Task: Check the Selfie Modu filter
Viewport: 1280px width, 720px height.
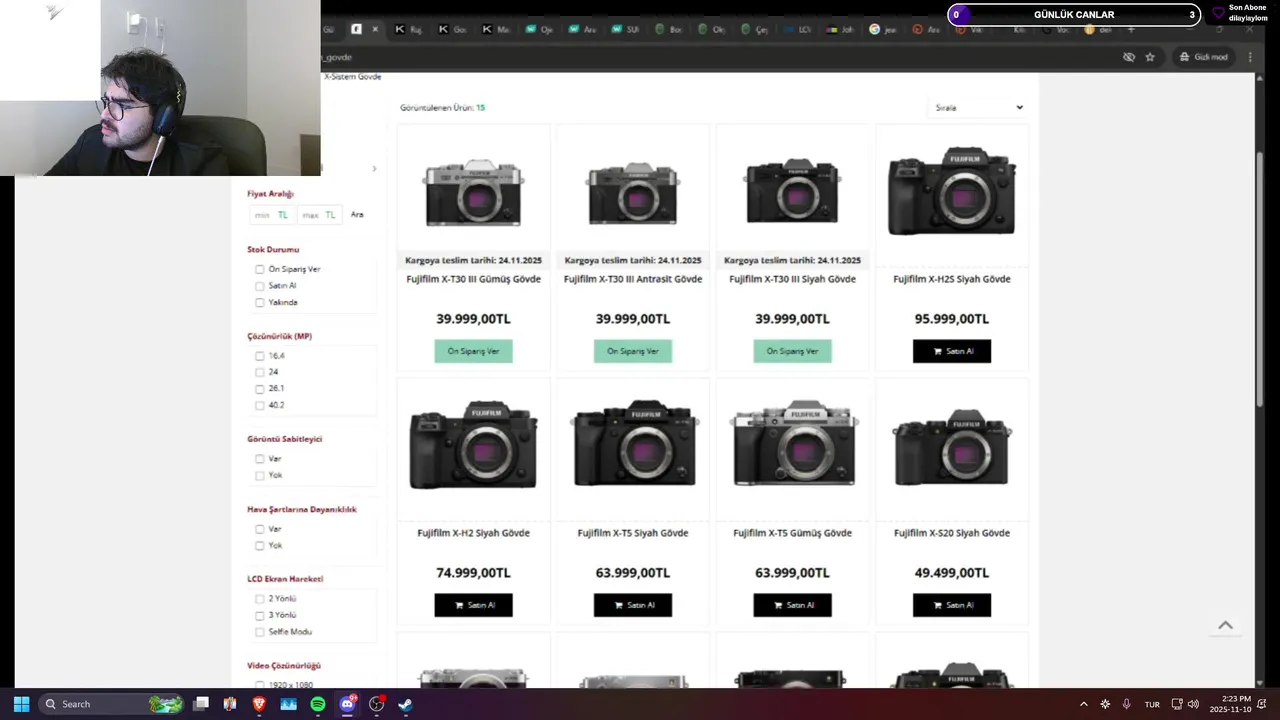Action: click(260, 632)
